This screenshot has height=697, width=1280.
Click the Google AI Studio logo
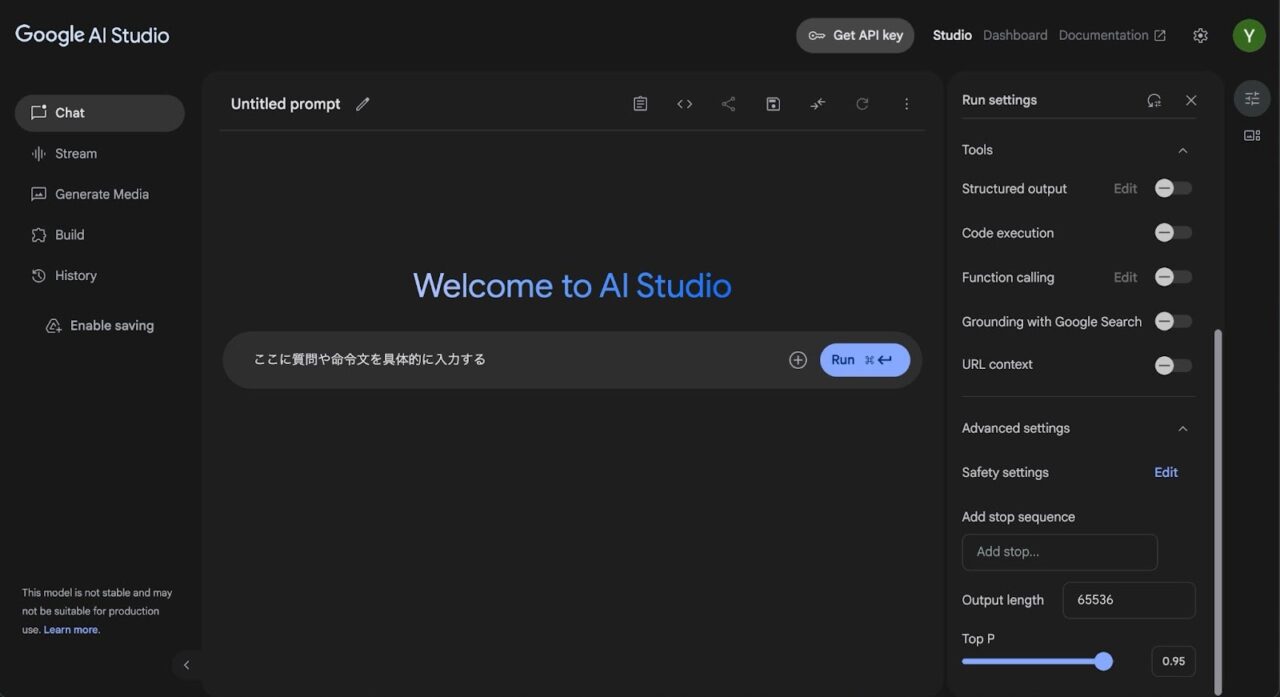coord(92,35)
